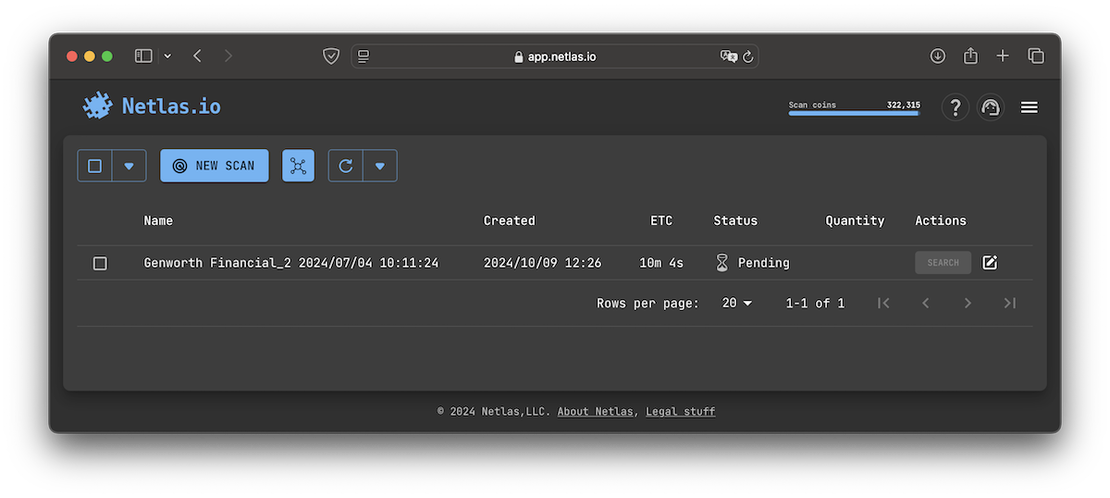Click the Safari share icon
This screenshot has width=1110, height=498.
(x=970, y=56)
